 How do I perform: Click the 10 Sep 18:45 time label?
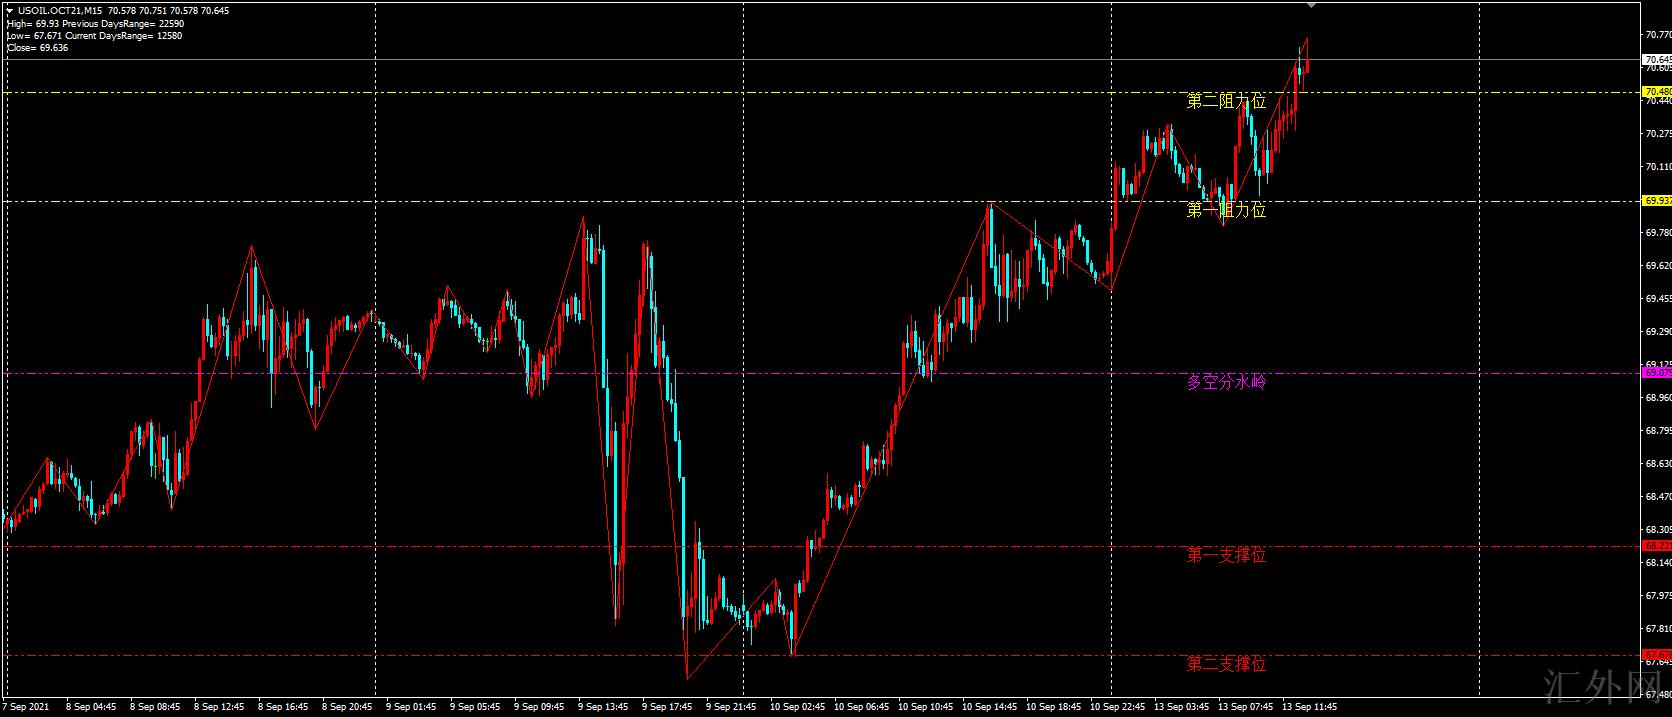point(1053,707)
